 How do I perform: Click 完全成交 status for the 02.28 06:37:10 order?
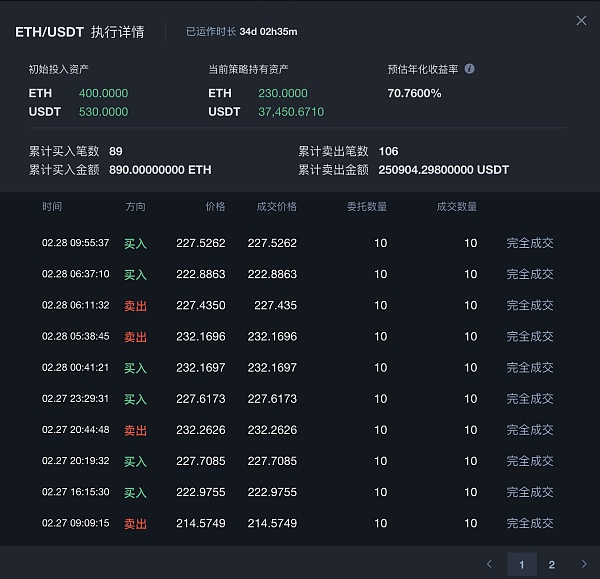click(530, 274)
